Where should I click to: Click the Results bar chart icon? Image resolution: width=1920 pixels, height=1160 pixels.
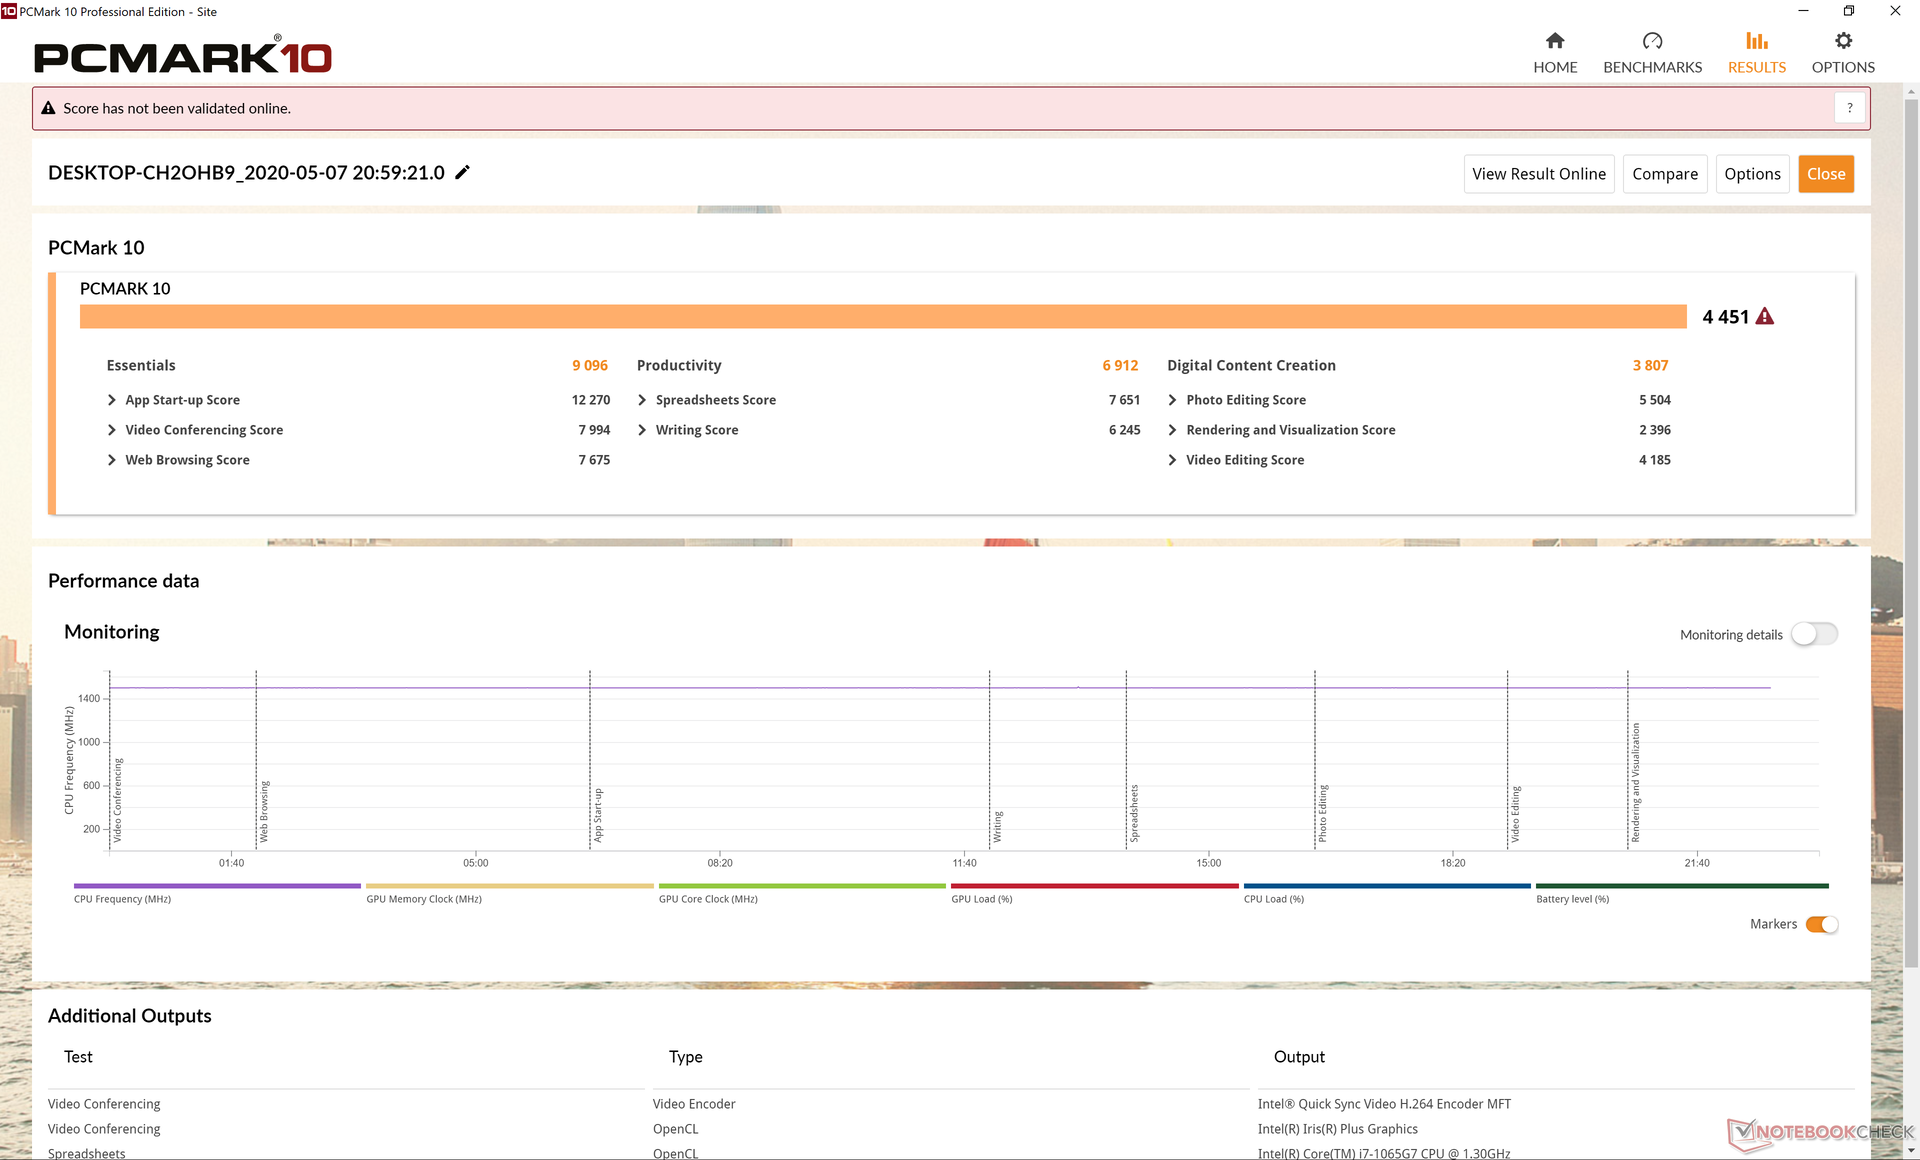pyautogui.click(x=1756, y=41)
